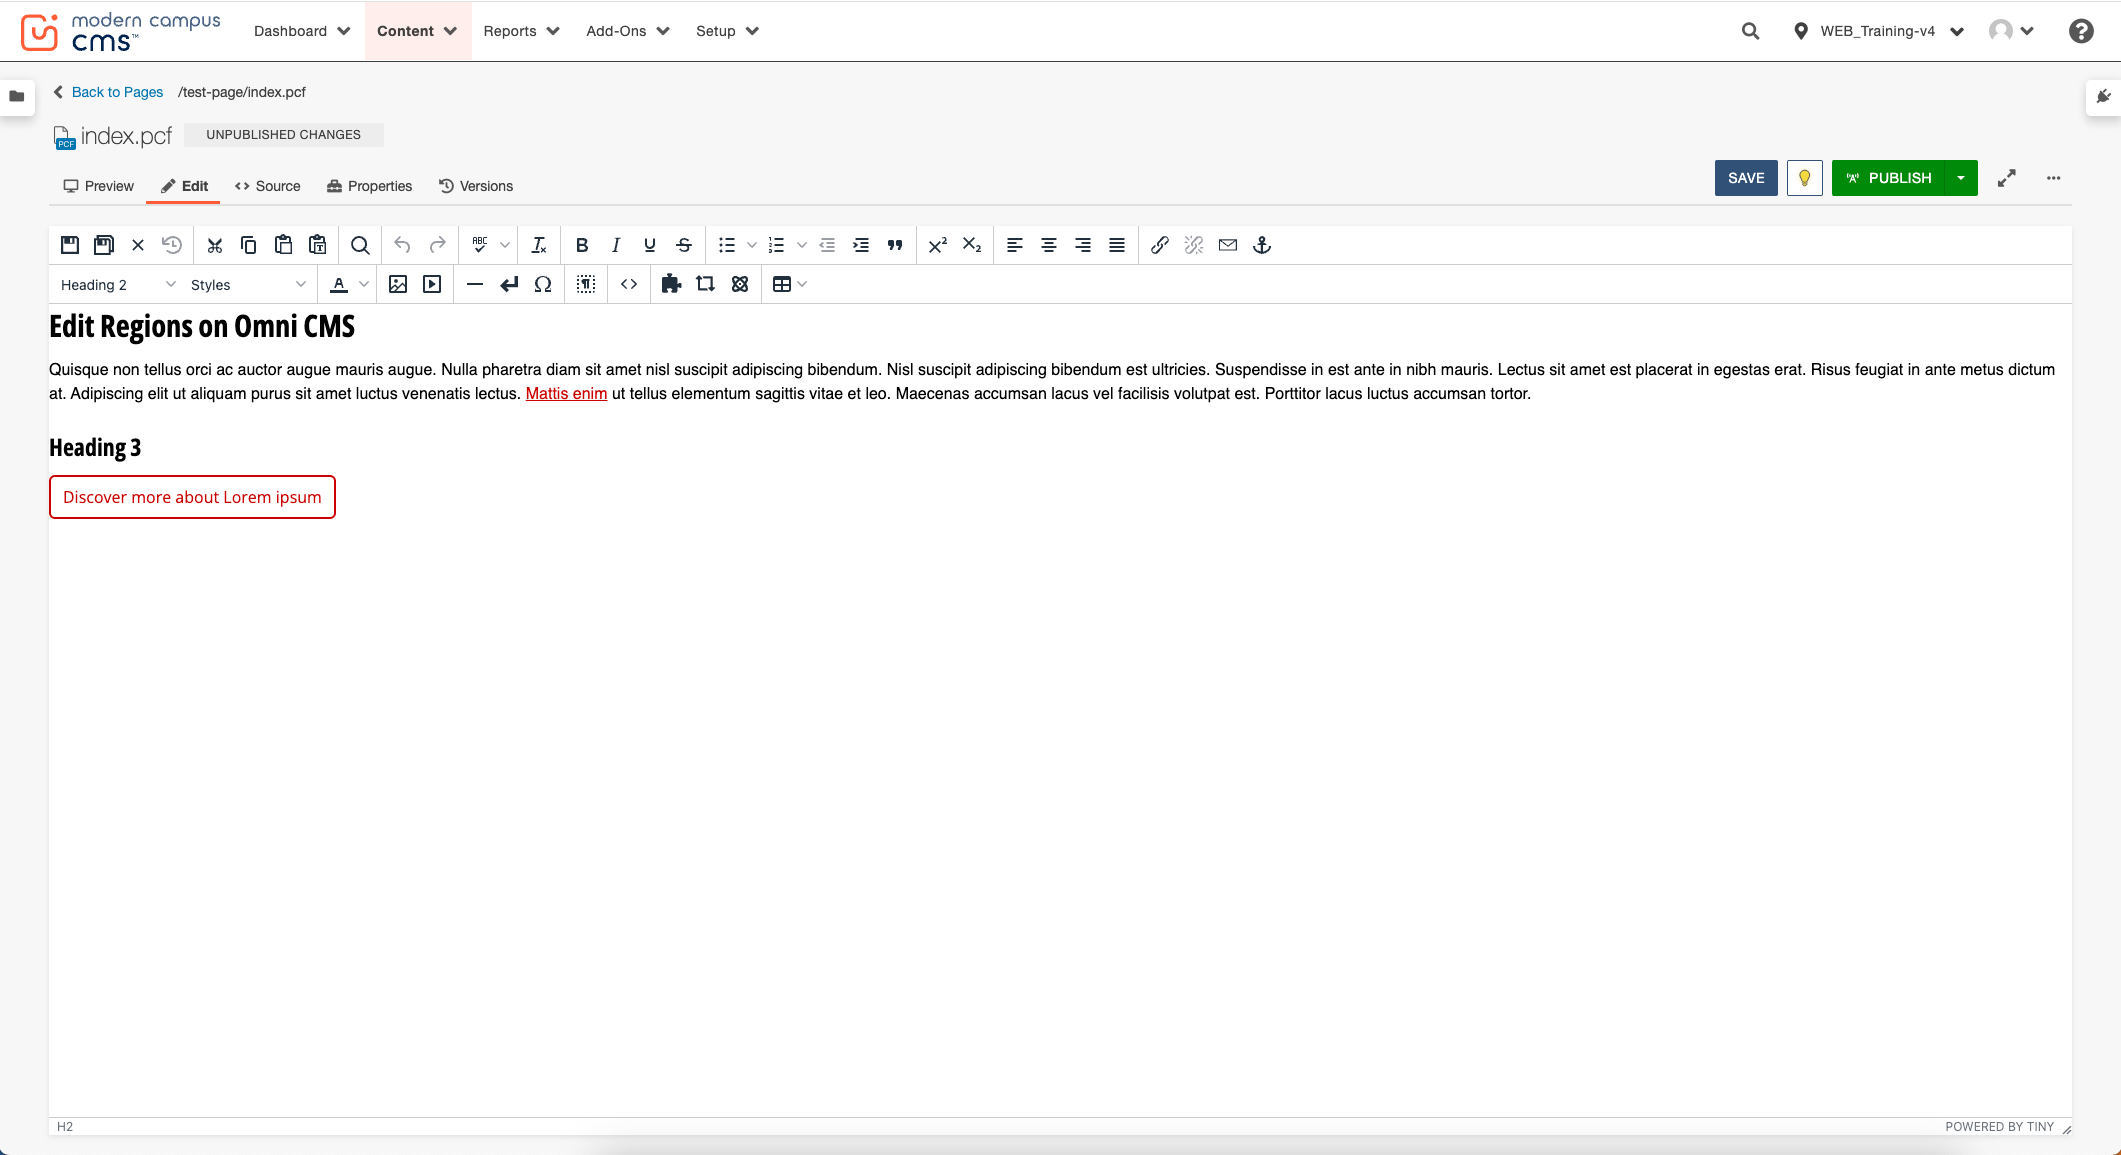Toggle Align left
Screen dimensions: 2121x1155
pos(1015,245)
